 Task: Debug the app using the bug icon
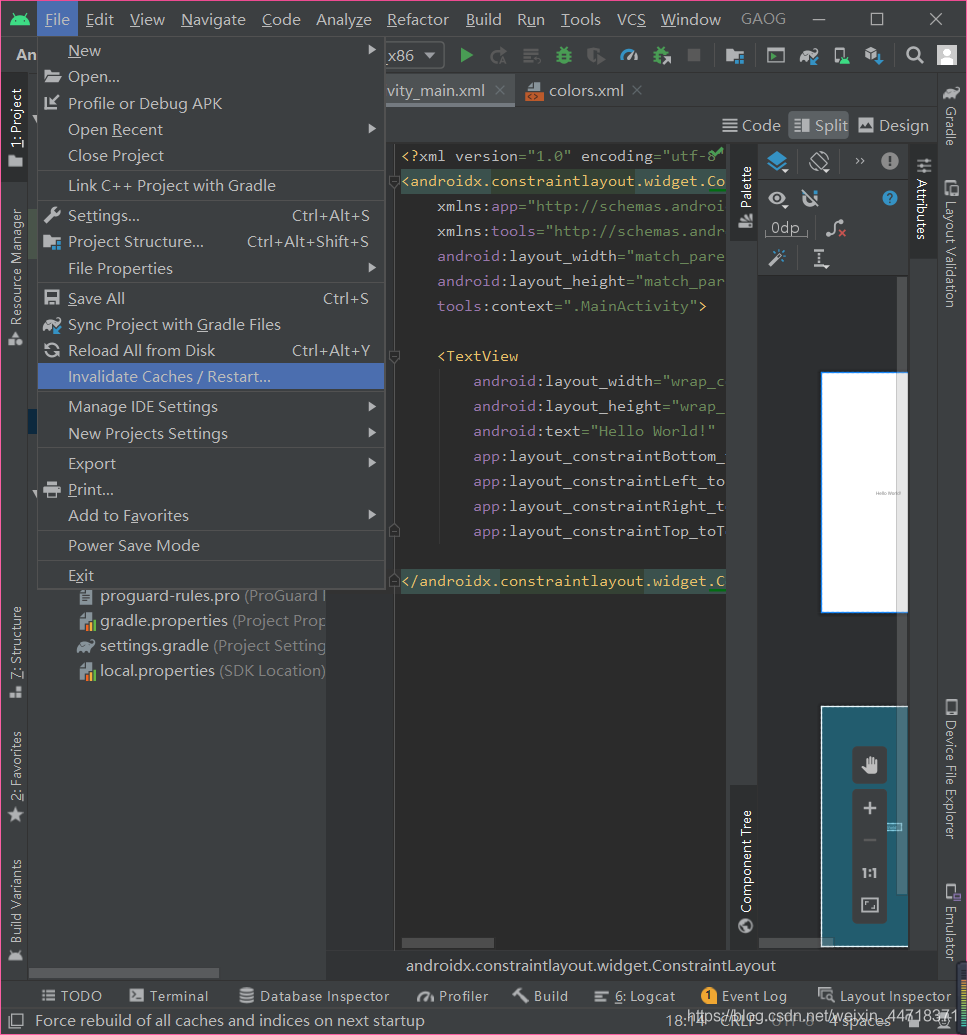564,55
